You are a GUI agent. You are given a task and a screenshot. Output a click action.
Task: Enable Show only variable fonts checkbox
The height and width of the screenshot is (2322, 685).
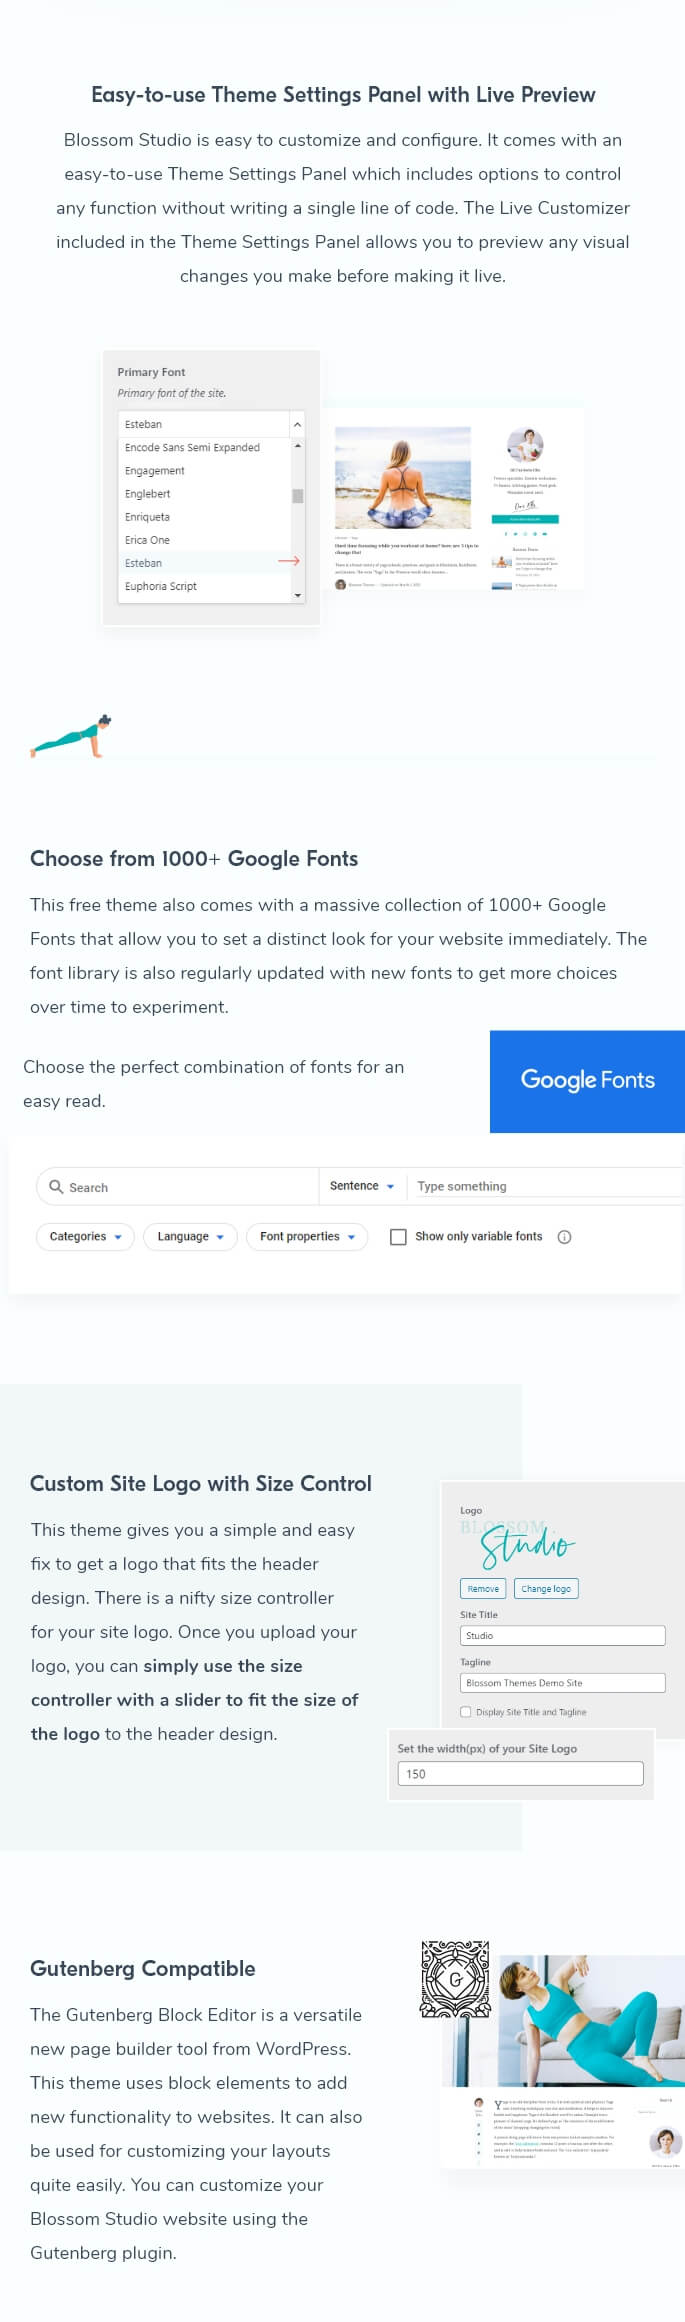point(398,1237)
